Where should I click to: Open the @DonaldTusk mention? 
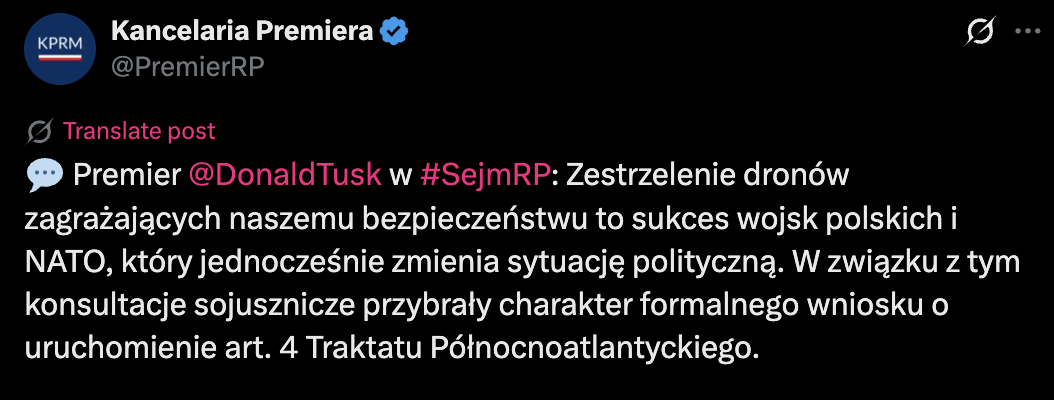click(x=285, y=175)
